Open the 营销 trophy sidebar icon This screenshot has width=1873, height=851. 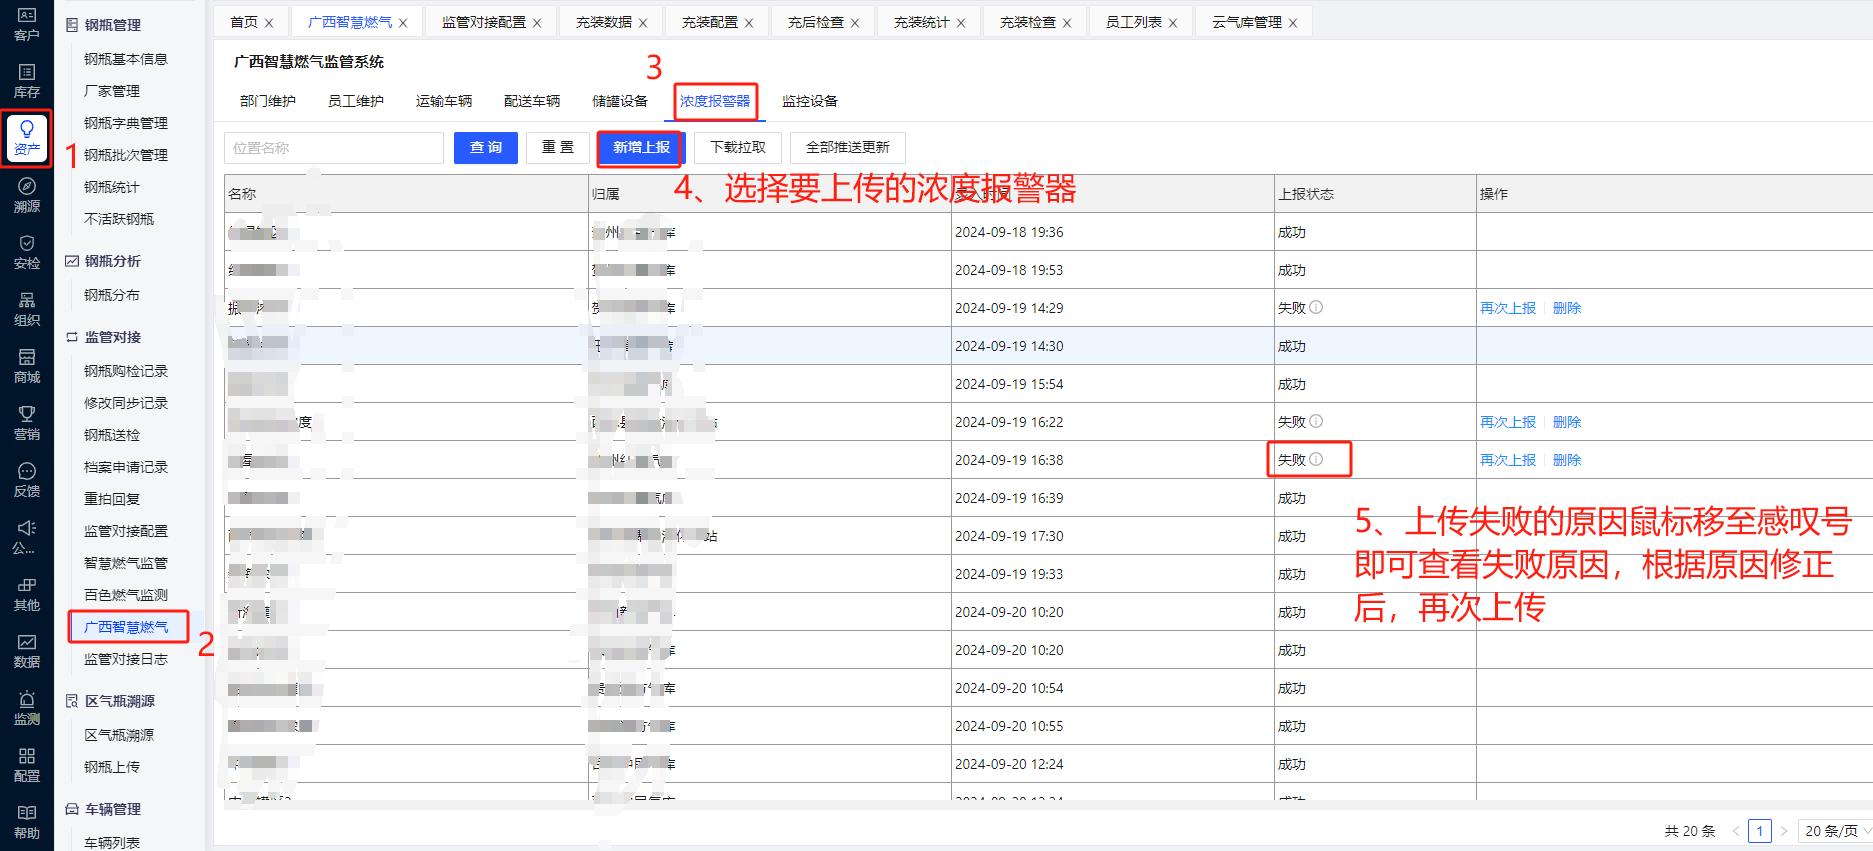pos(27,423)
